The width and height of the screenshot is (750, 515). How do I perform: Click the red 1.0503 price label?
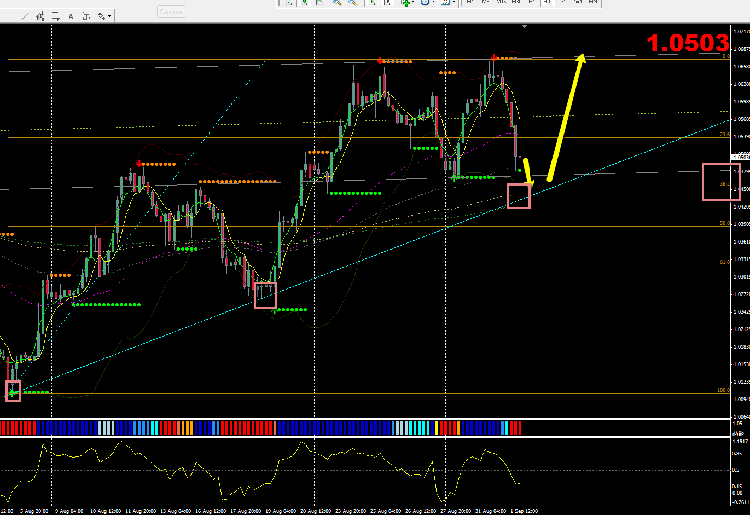point(687,43)
